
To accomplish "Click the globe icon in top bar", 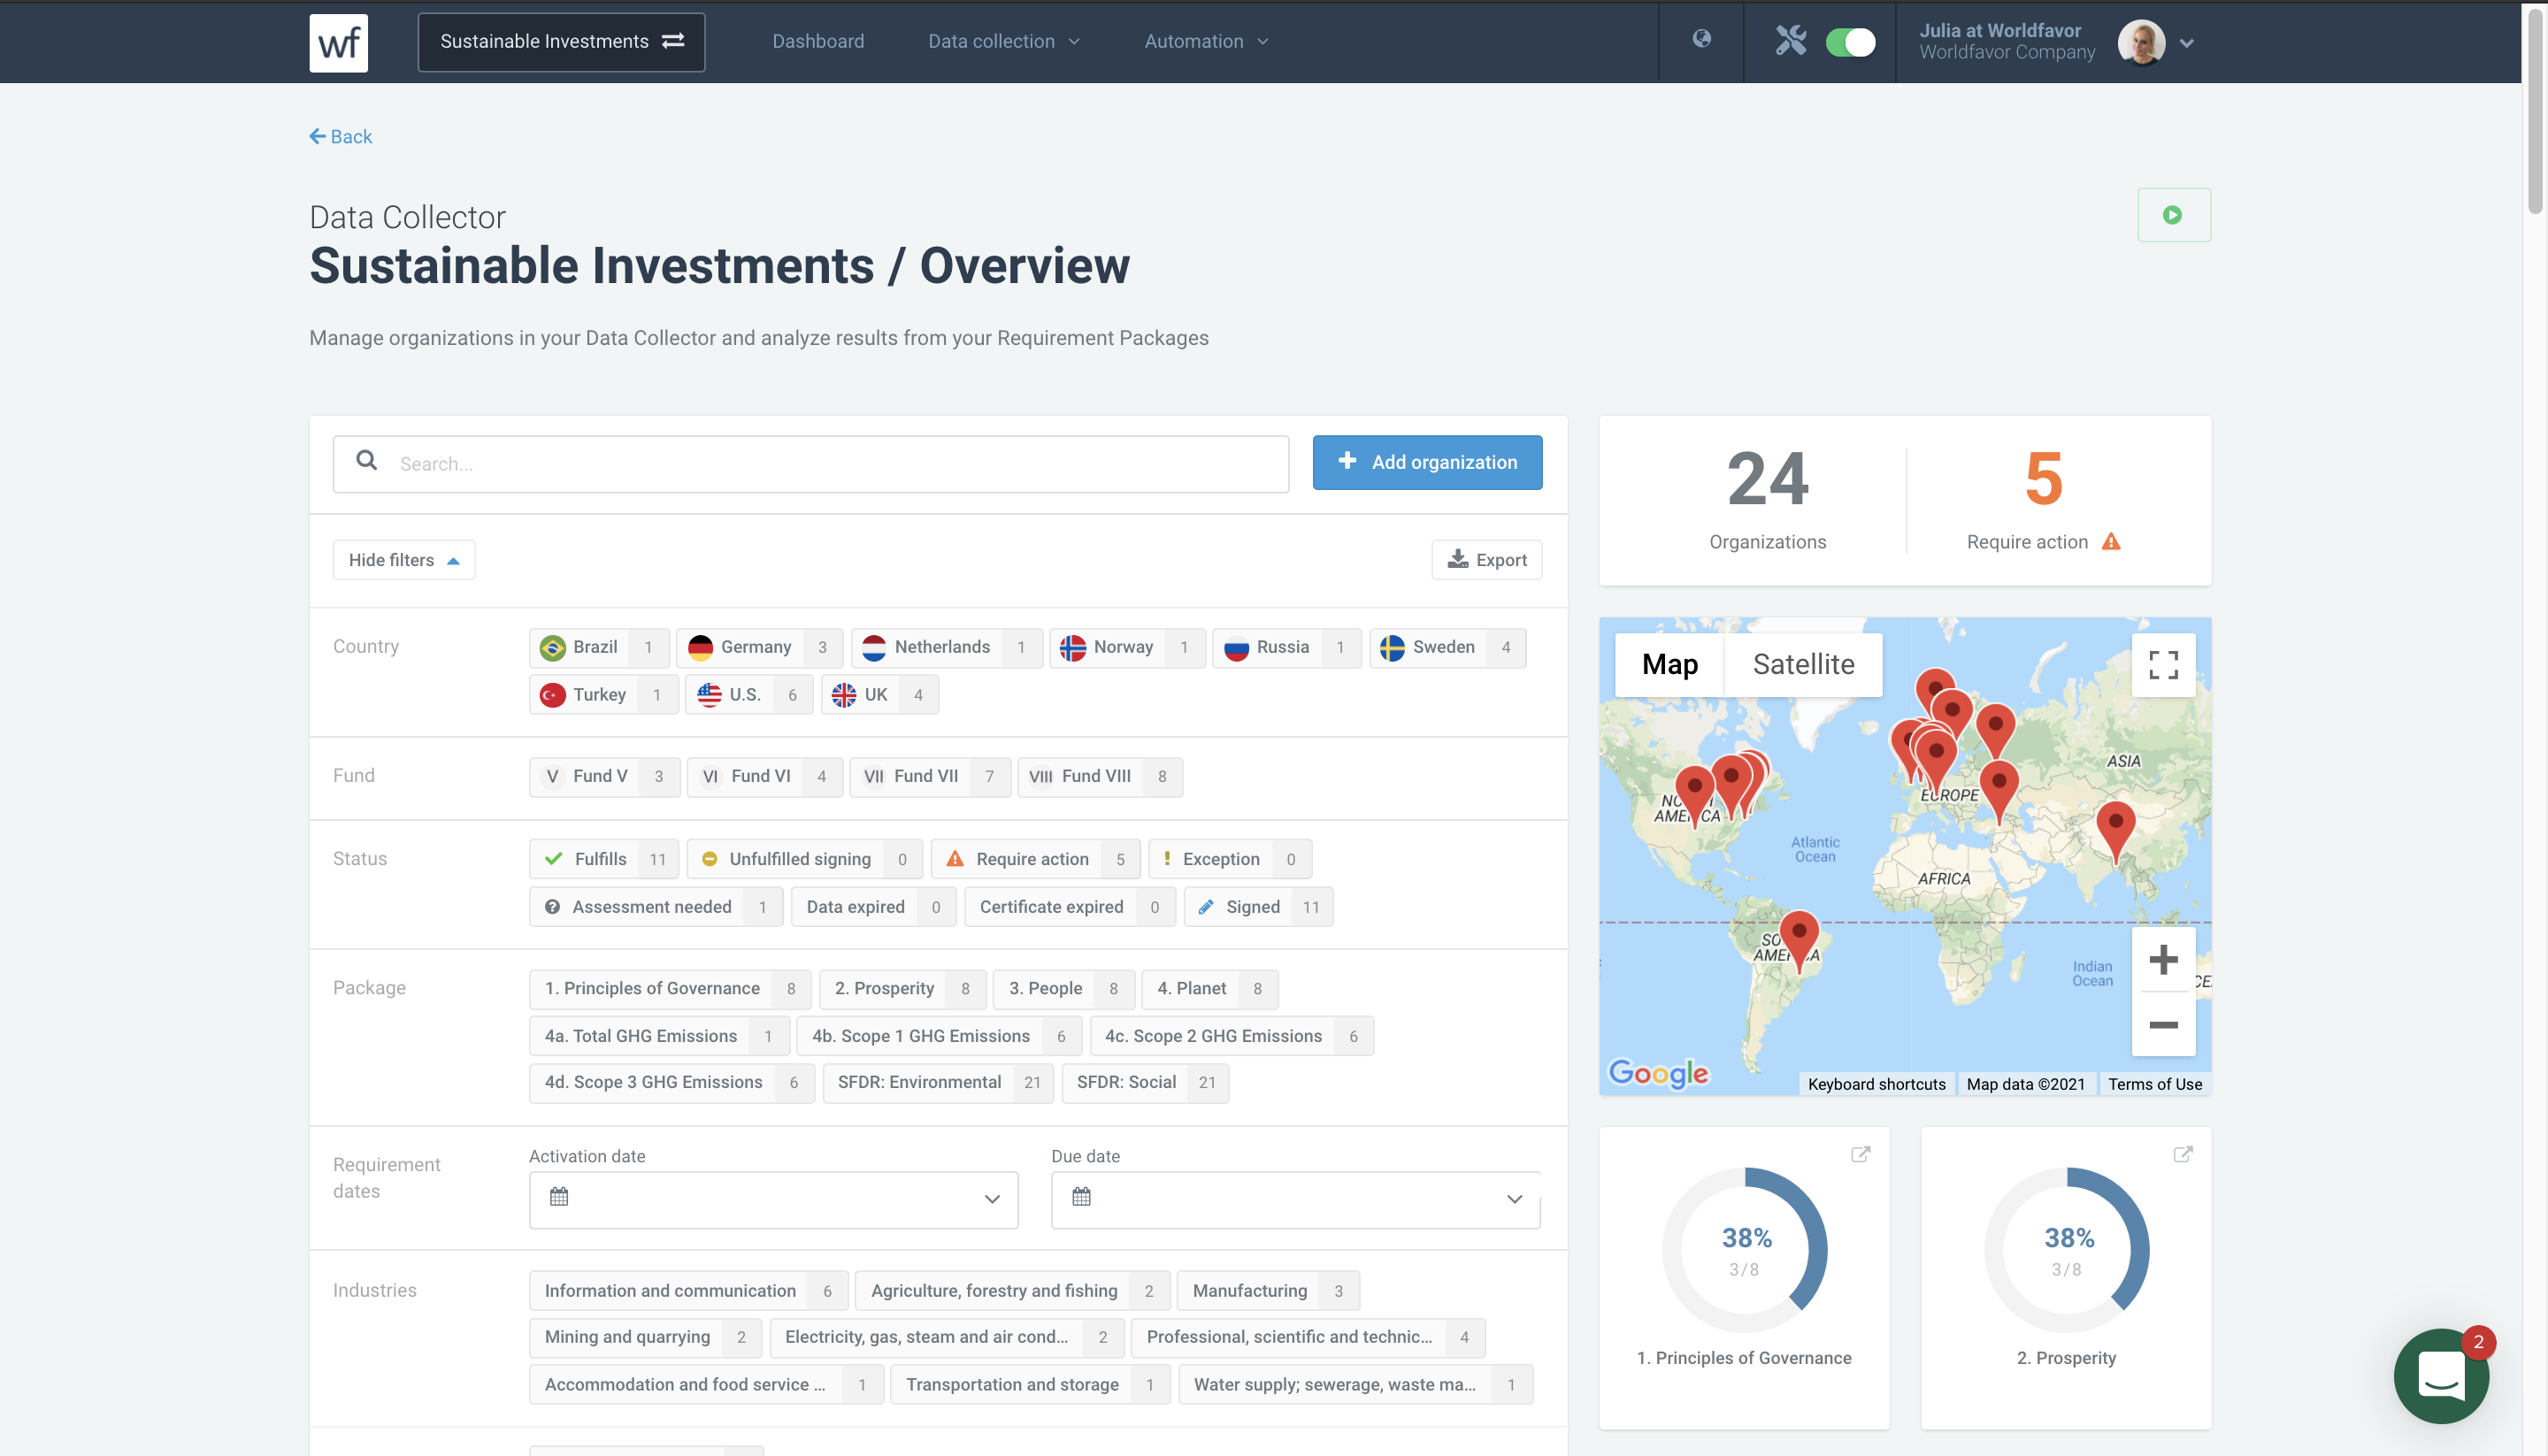I will pyautogui.click(x=1701, y=39).
